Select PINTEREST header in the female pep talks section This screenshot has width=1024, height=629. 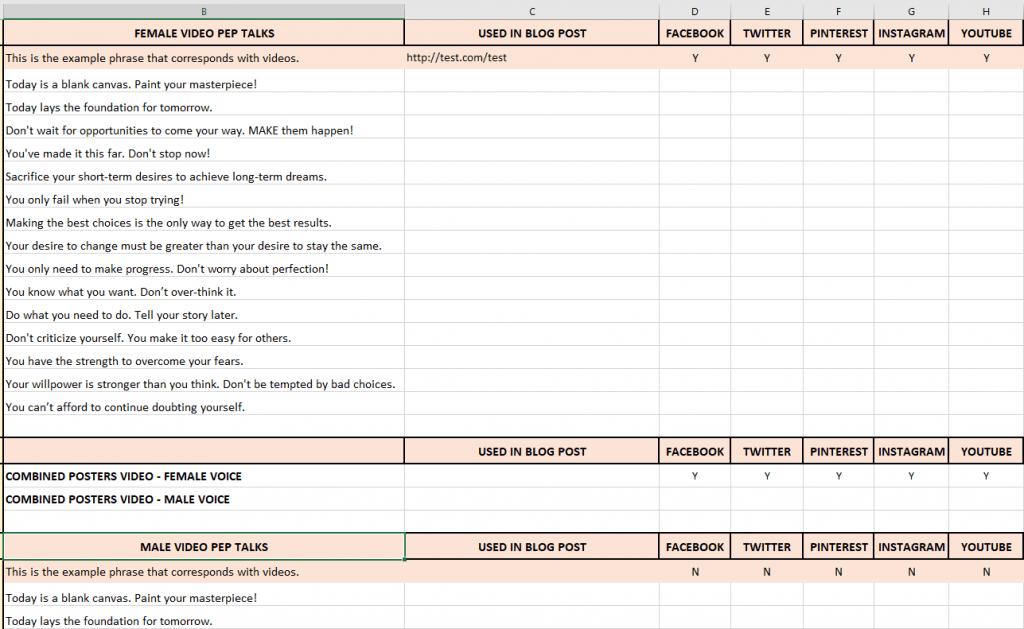click(838, 34)
